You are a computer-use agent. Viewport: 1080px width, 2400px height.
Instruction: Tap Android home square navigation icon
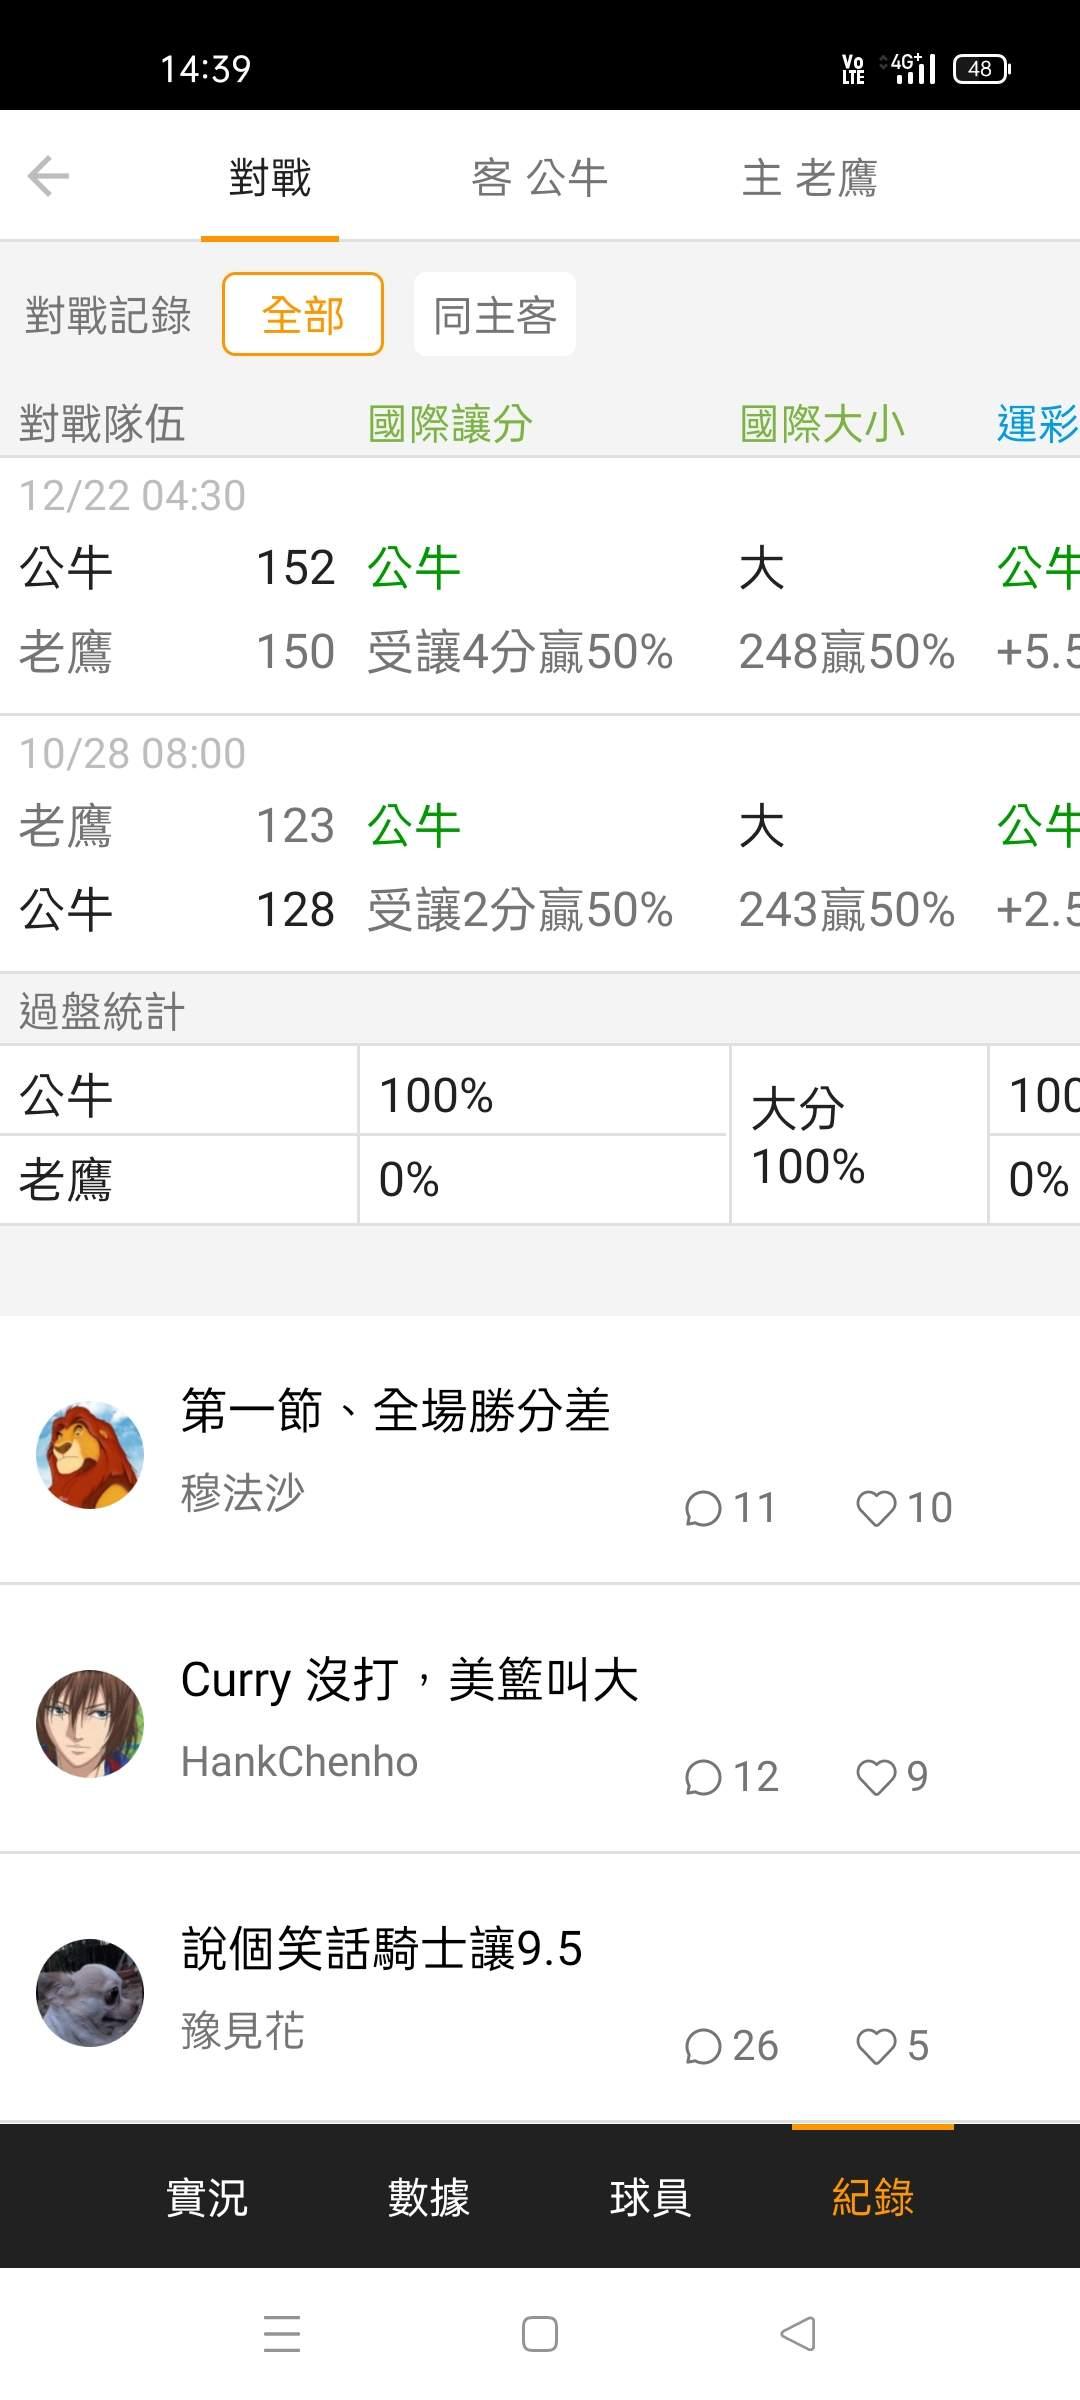tap(540, 2334)
